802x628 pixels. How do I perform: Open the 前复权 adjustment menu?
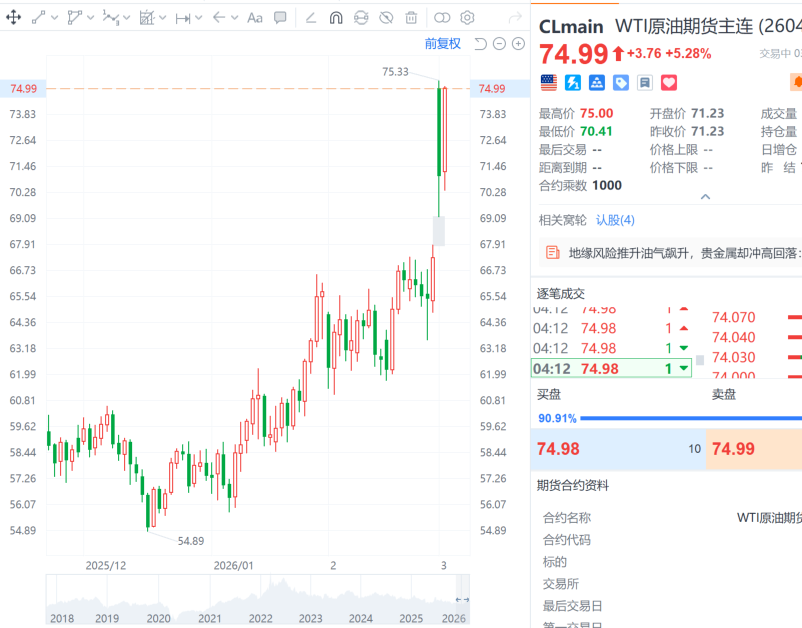tap(442, 43)
